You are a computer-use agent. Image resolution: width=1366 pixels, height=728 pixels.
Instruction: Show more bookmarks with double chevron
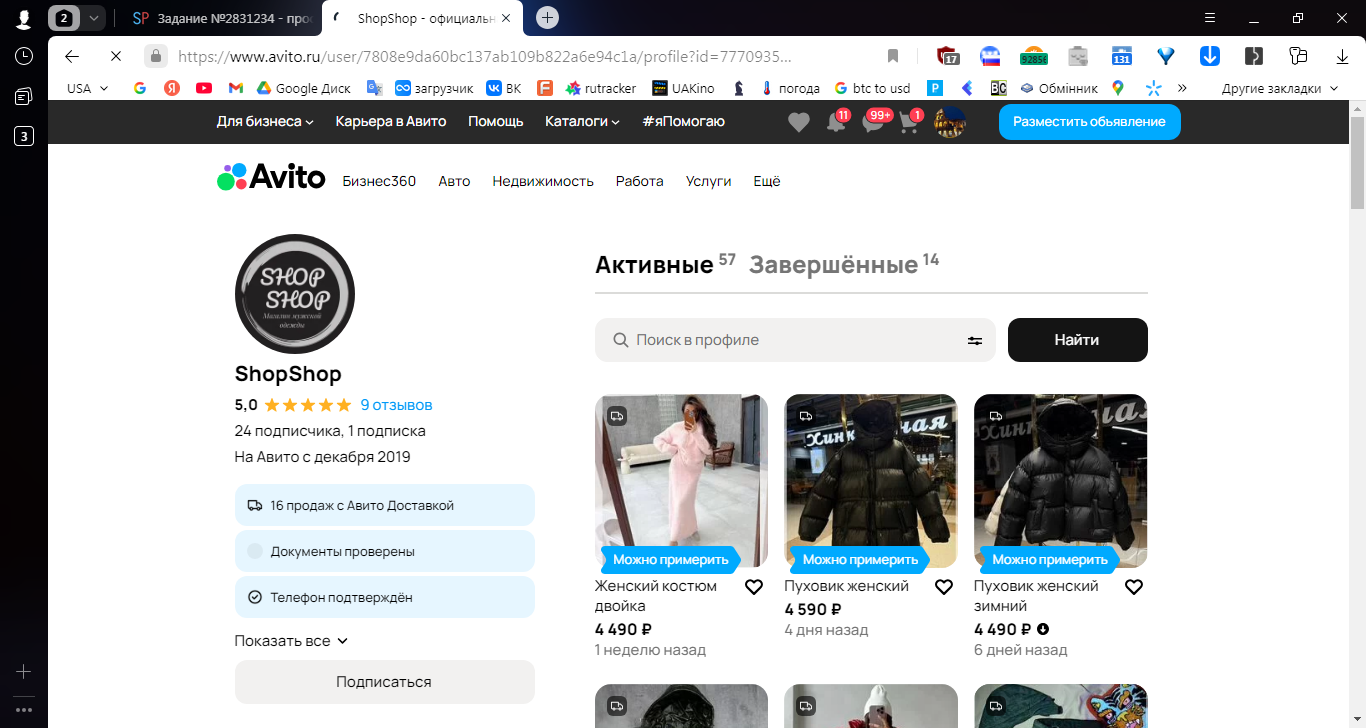tap(1182, 88)
